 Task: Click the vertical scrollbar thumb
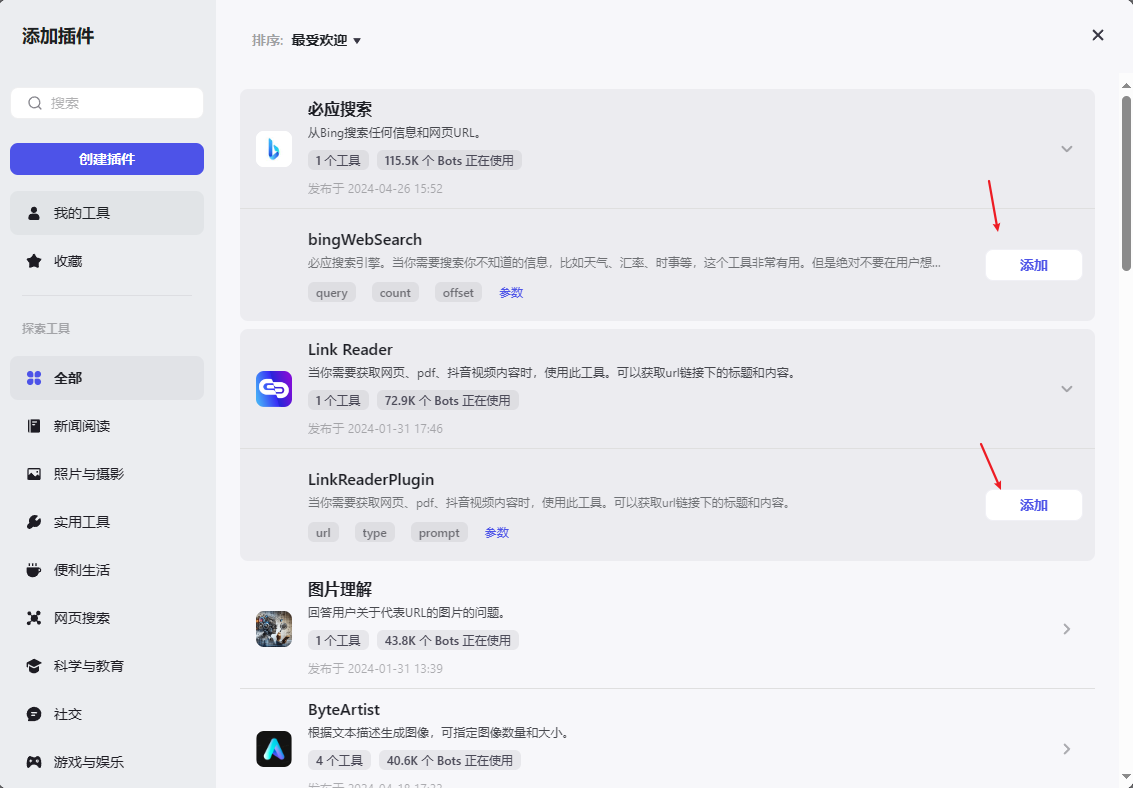click(x=1126, y=183)
